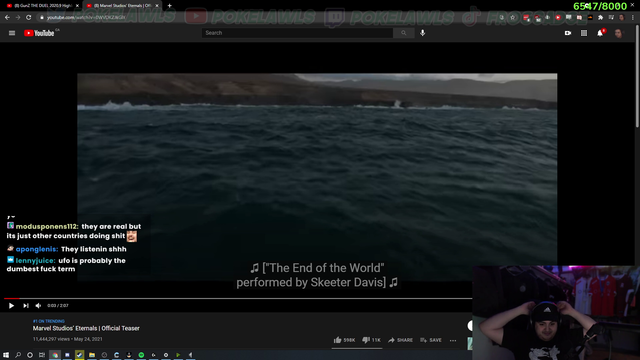The height and width of the screenshot is (360, 640).
Task: Click #1 ON TRENDING link
Action: point(49,321)
